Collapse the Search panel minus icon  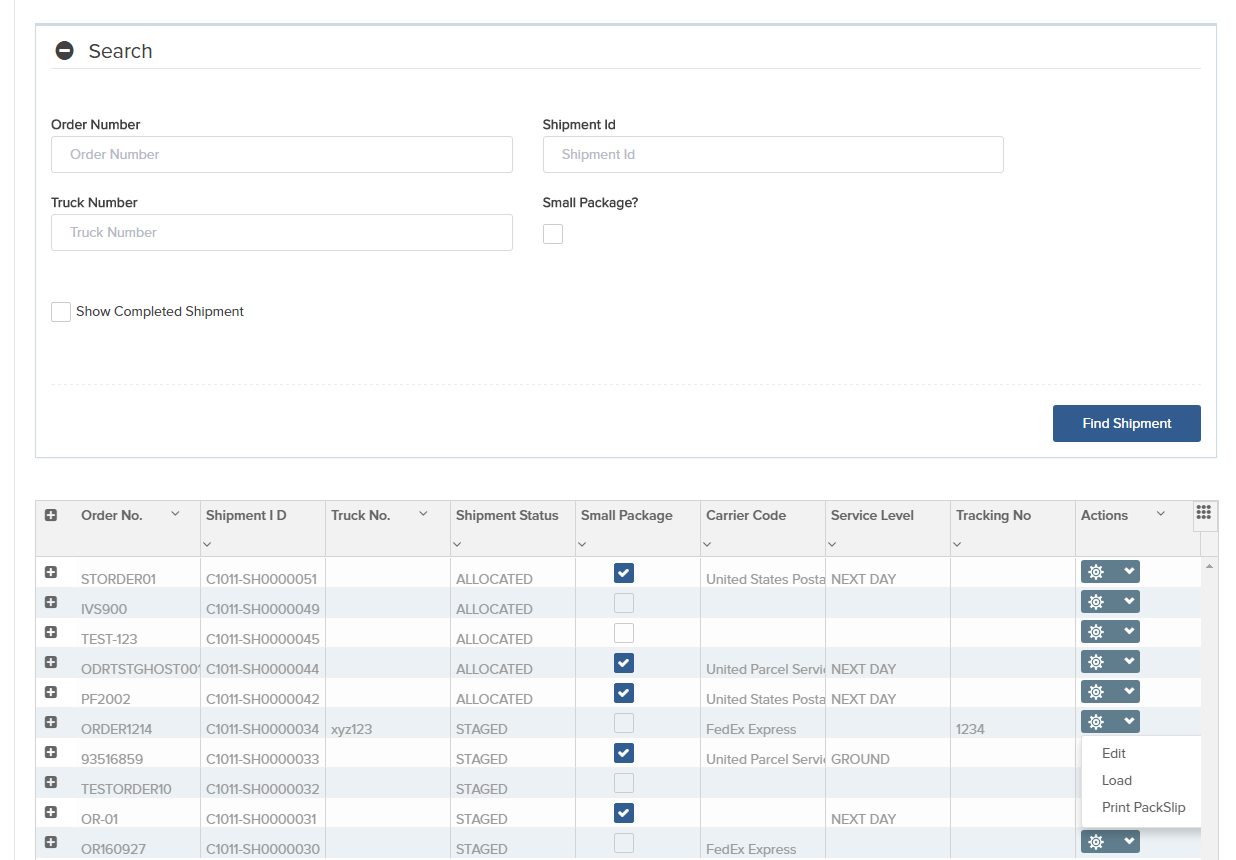[x=64, y=51]
